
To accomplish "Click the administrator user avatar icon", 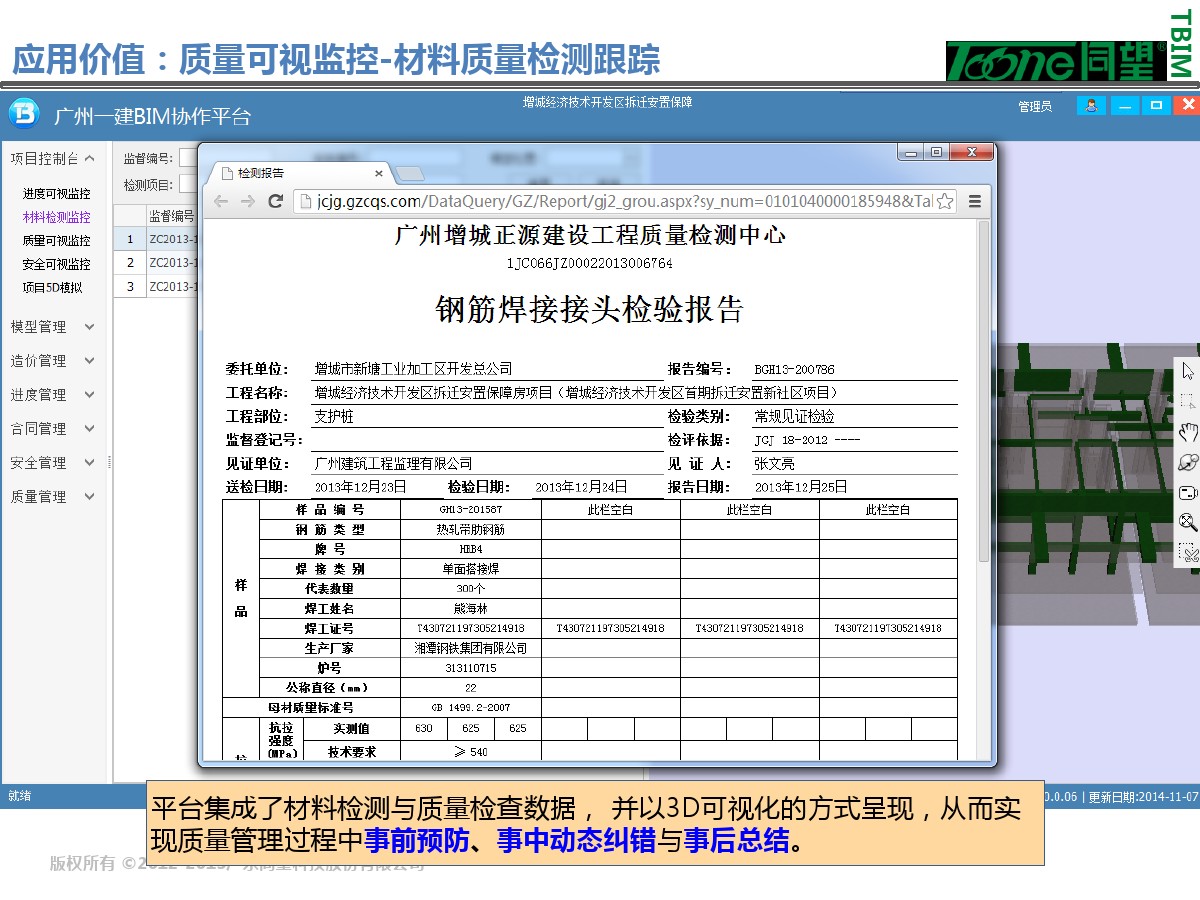I will [x=1091, y=105].
